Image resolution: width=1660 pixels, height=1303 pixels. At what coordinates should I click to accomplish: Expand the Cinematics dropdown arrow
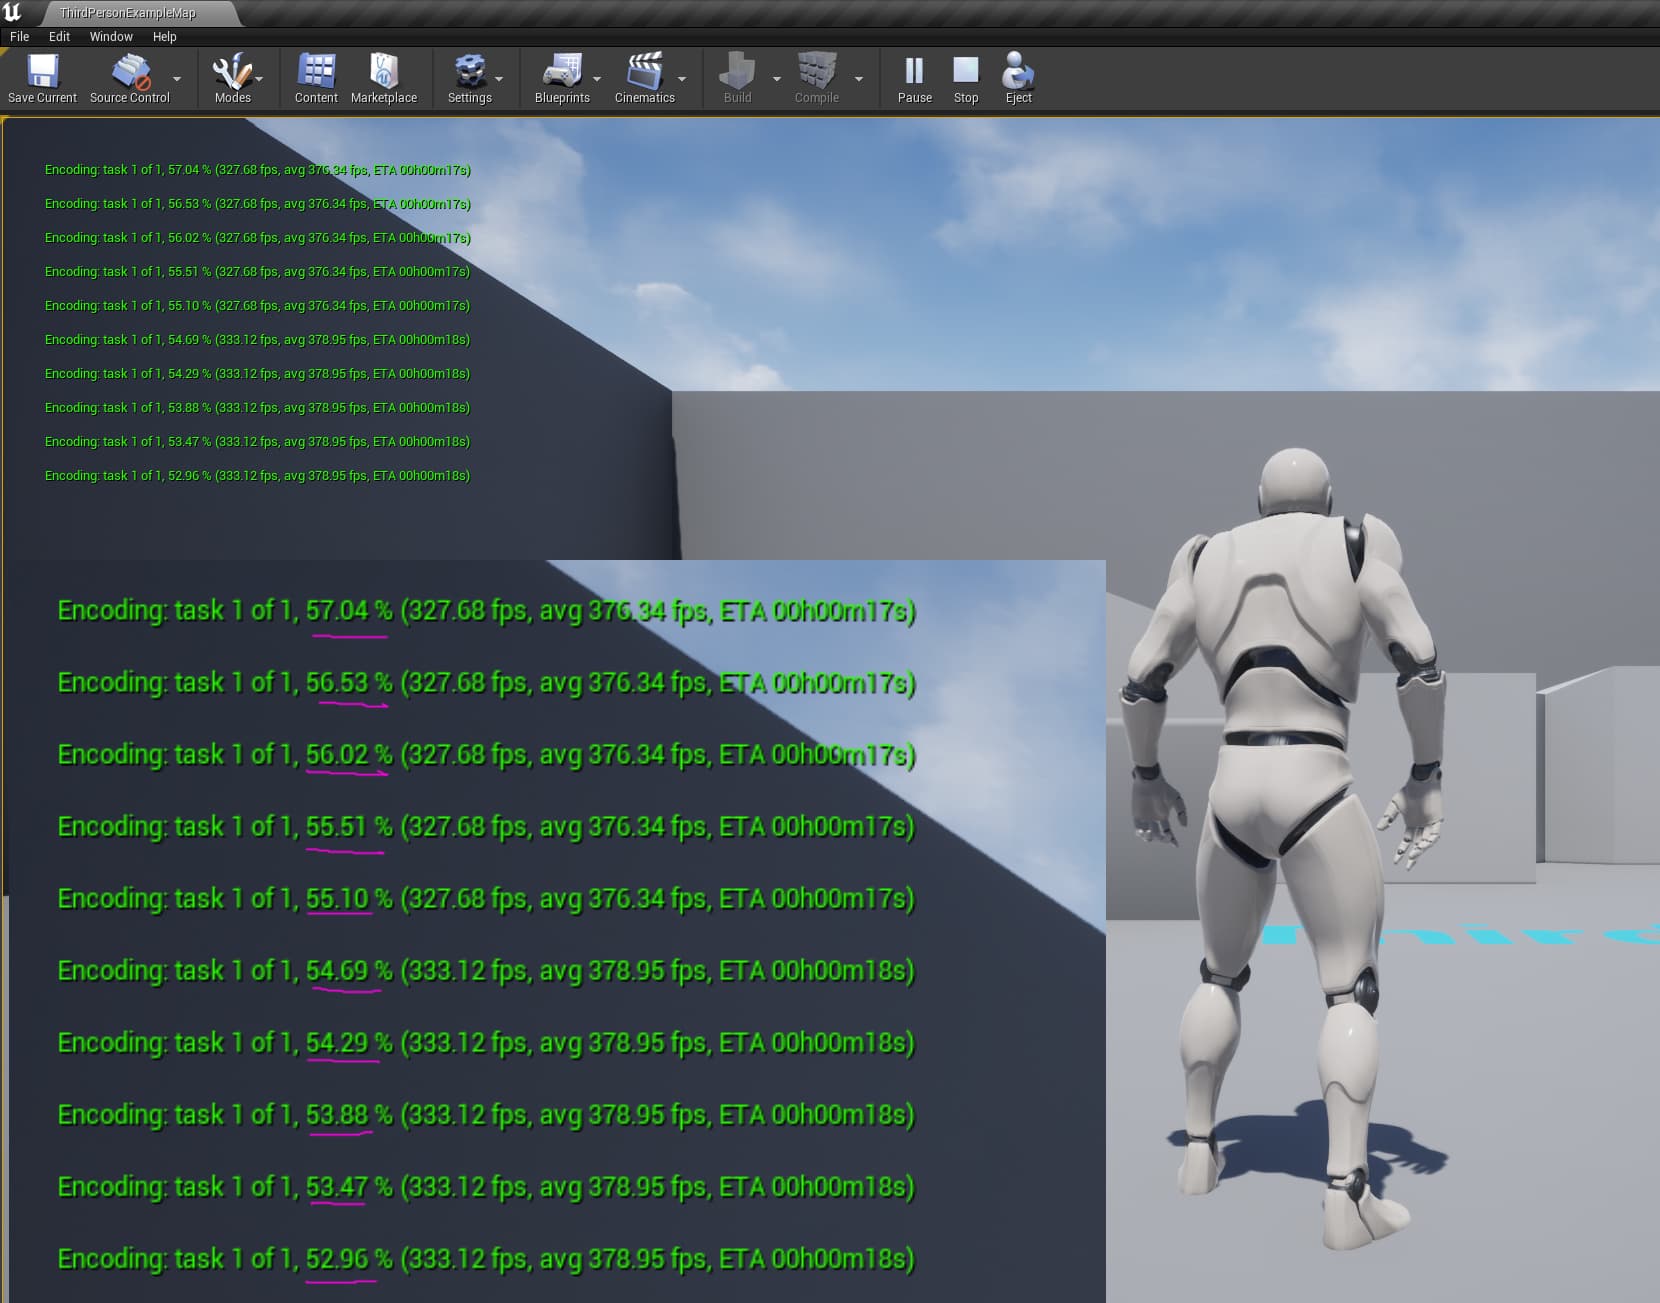pyautogui.click(x=682, y=79)
